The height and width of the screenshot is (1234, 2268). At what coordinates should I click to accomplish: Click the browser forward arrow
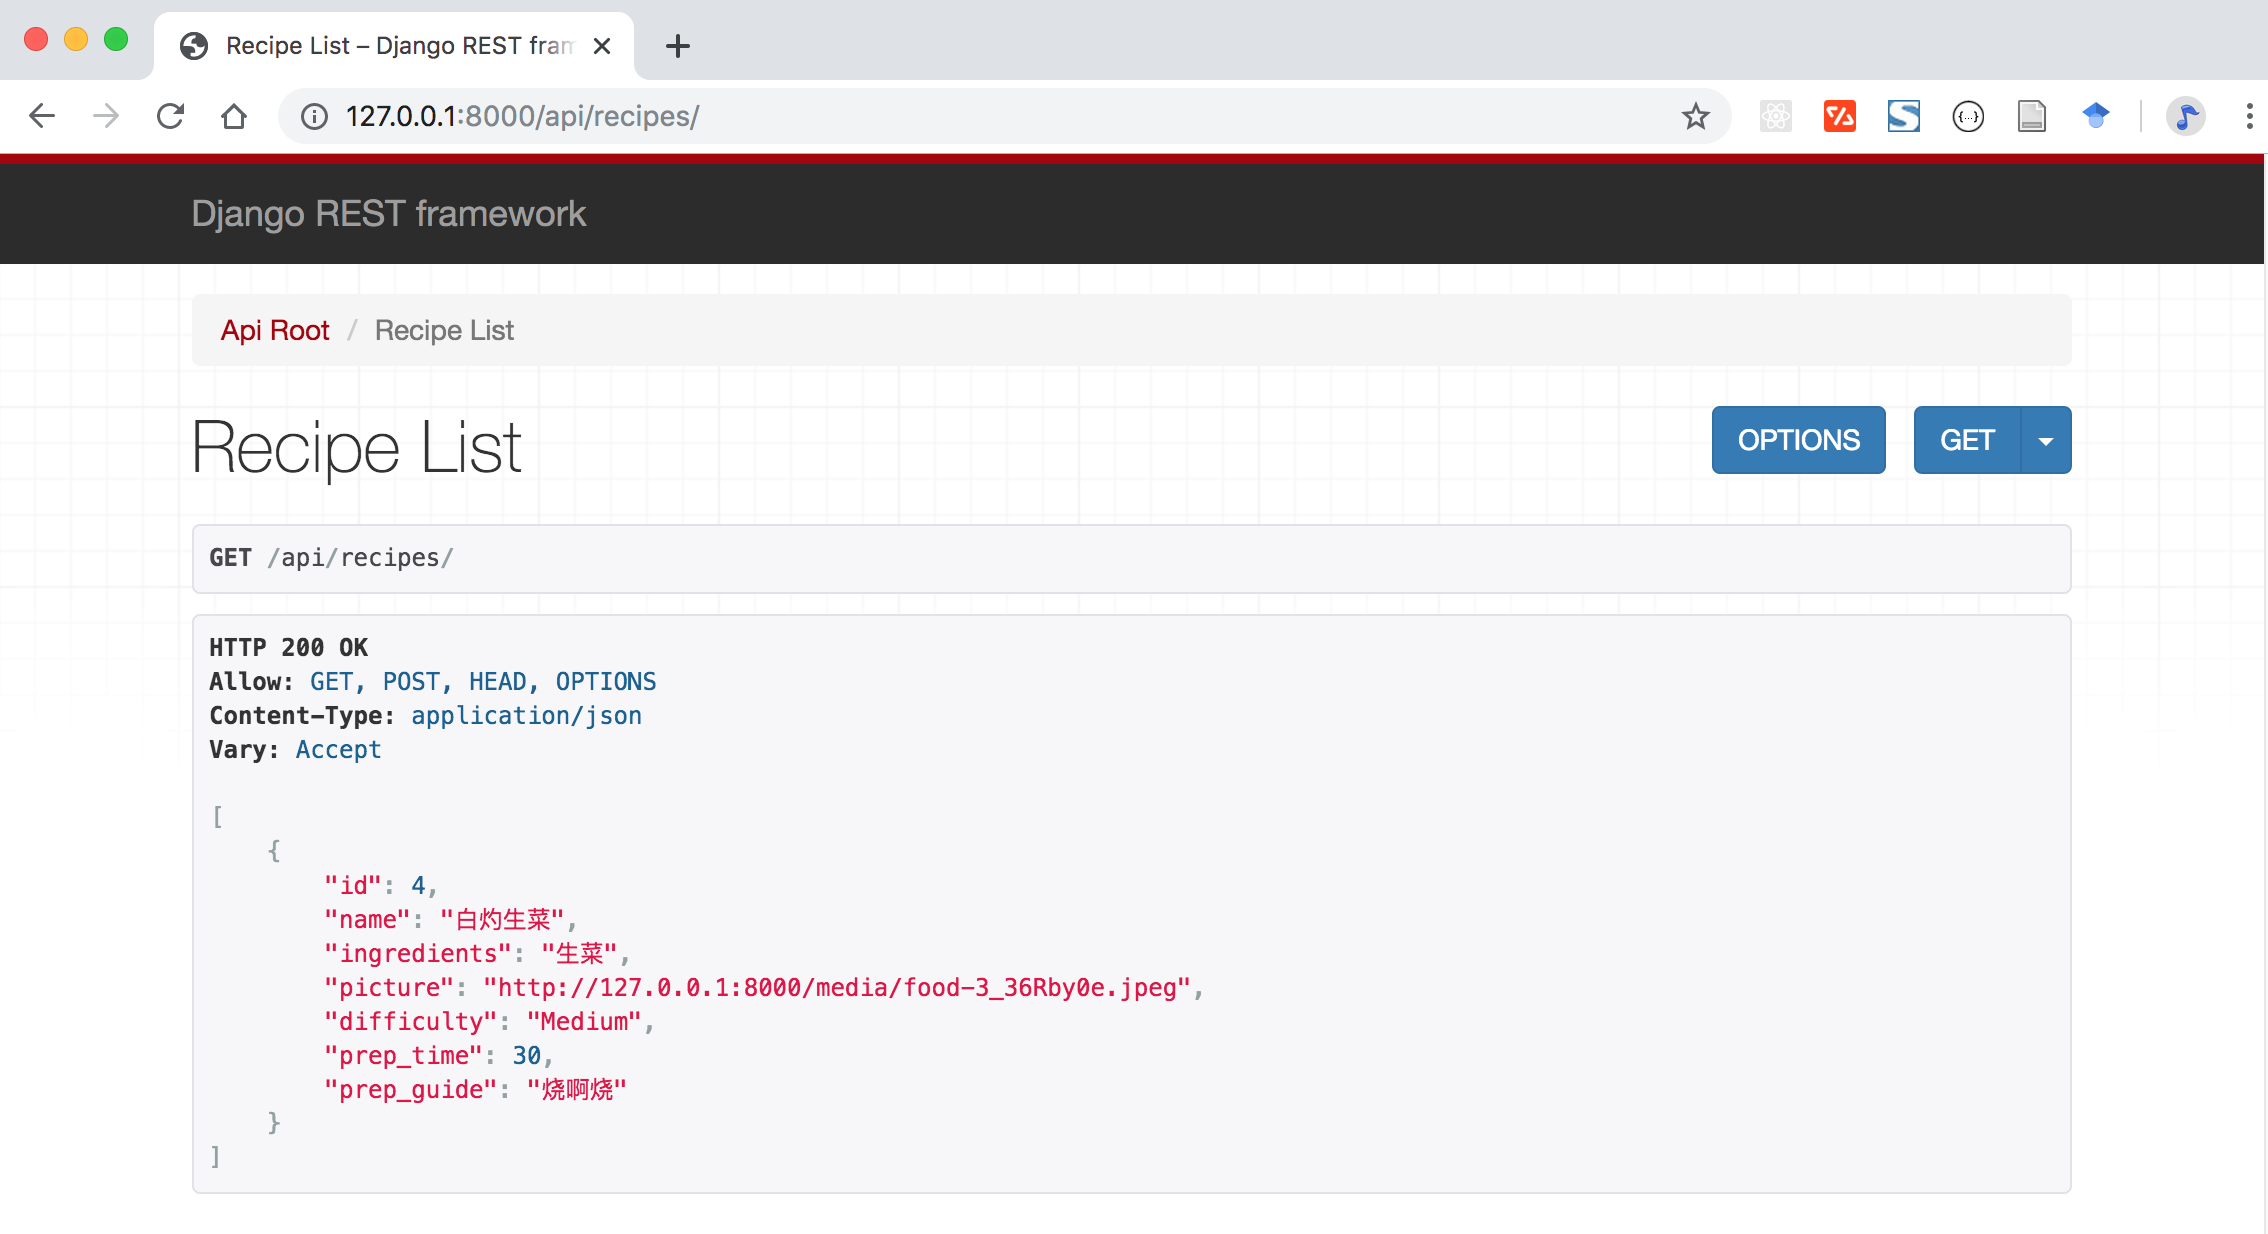click(106, 116)
